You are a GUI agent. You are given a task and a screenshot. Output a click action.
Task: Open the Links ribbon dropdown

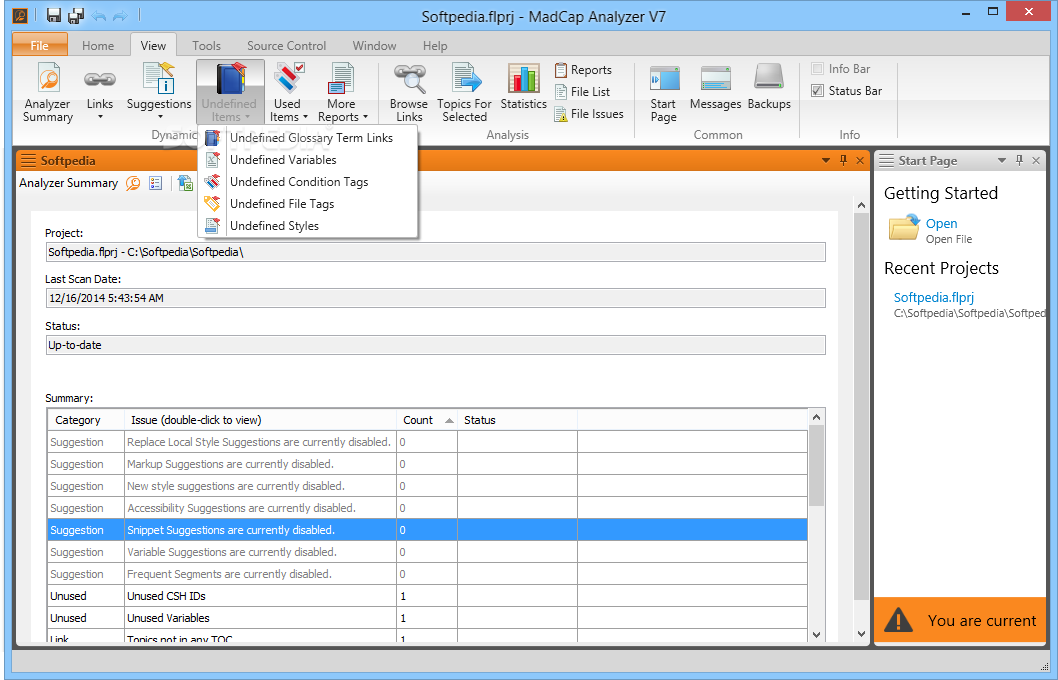click(100, 92)
